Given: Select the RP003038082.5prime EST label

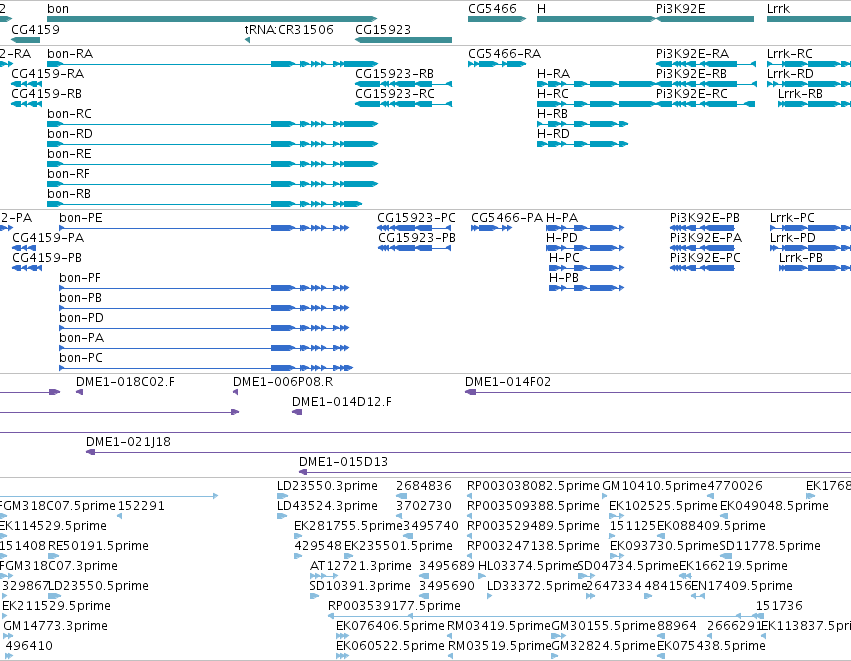Looking at the screenshot, I should click(534, 486).
